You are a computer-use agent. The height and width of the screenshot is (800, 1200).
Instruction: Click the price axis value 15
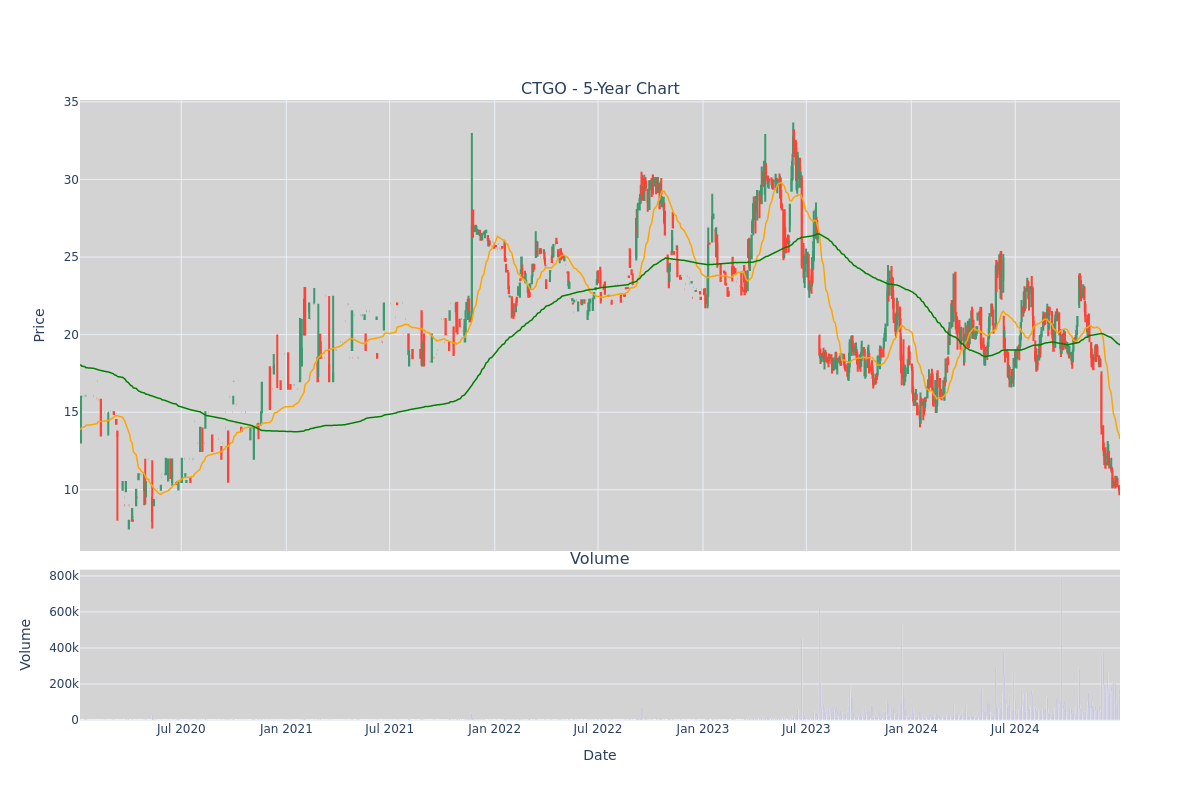(71, 412)
